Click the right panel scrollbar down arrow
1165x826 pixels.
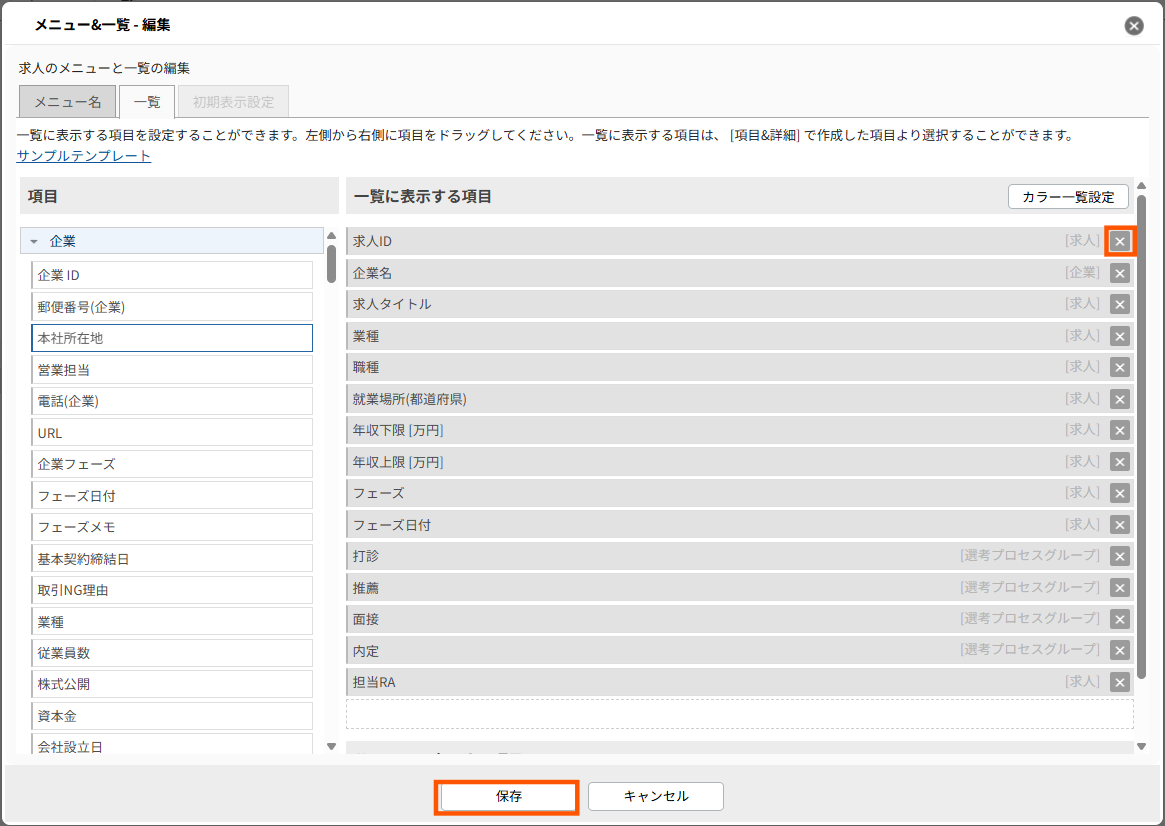pyautogui.click(x=1141, y=747)
